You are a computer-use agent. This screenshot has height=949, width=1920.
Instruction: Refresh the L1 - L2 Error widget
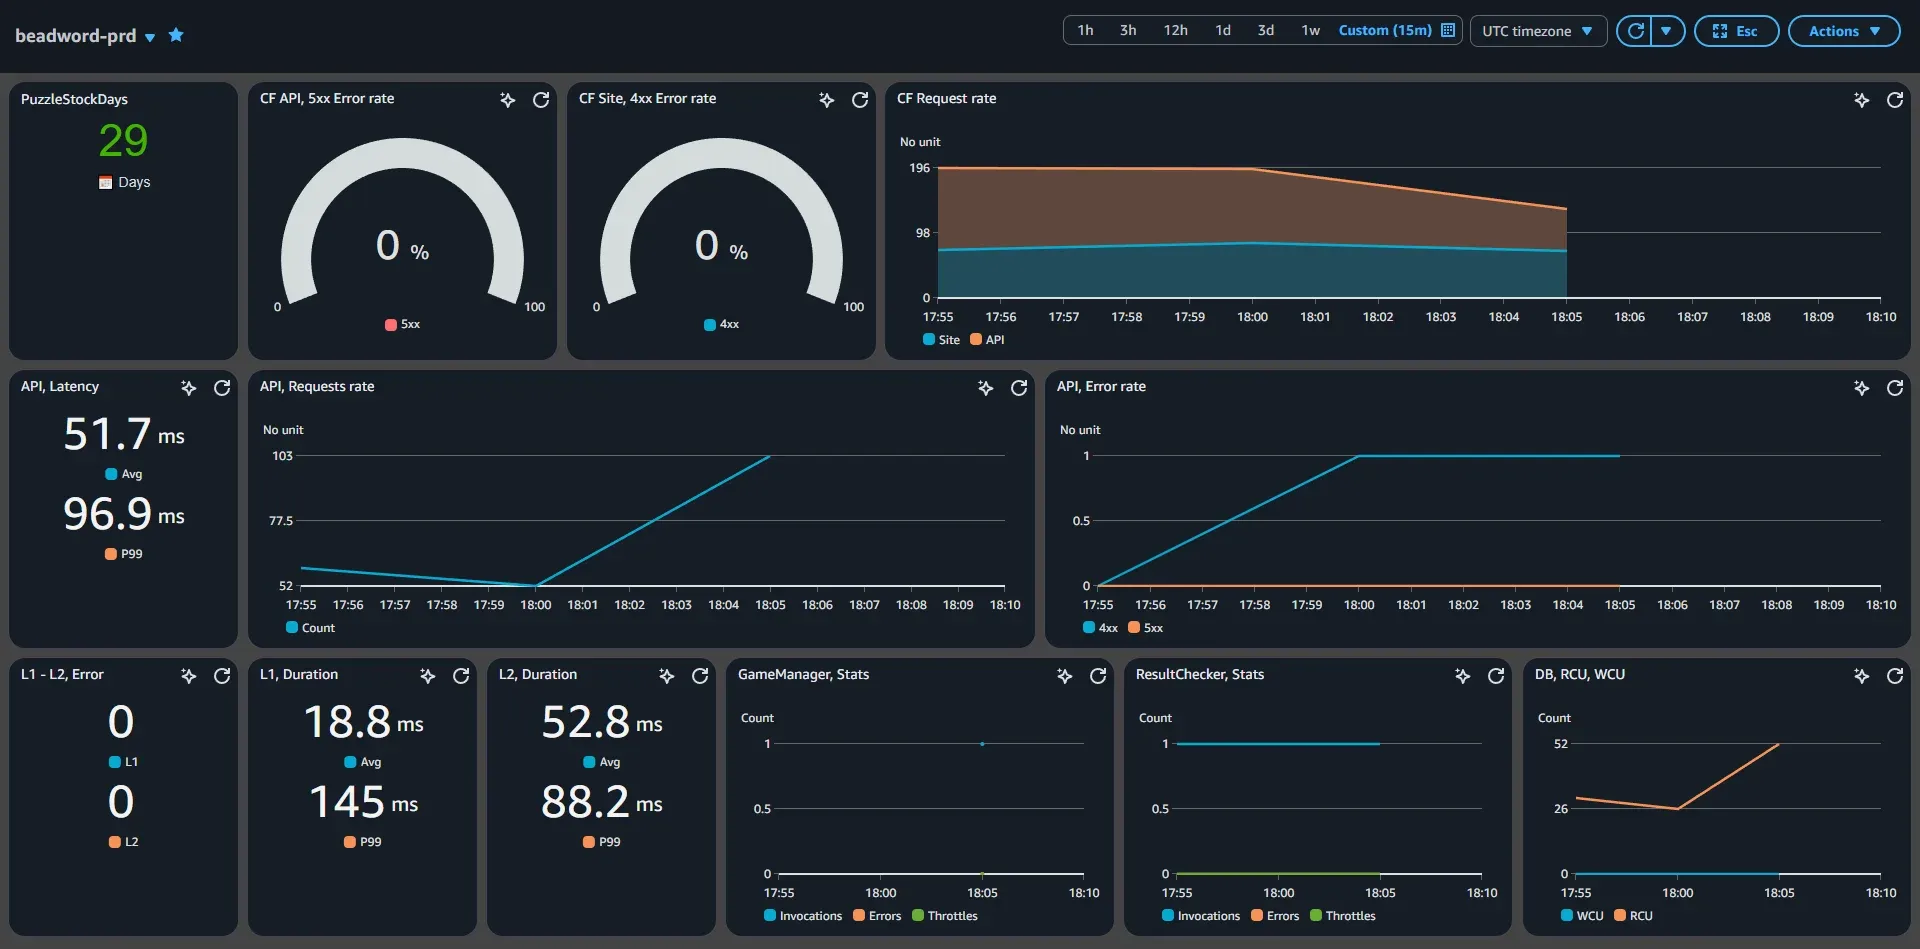222,676
